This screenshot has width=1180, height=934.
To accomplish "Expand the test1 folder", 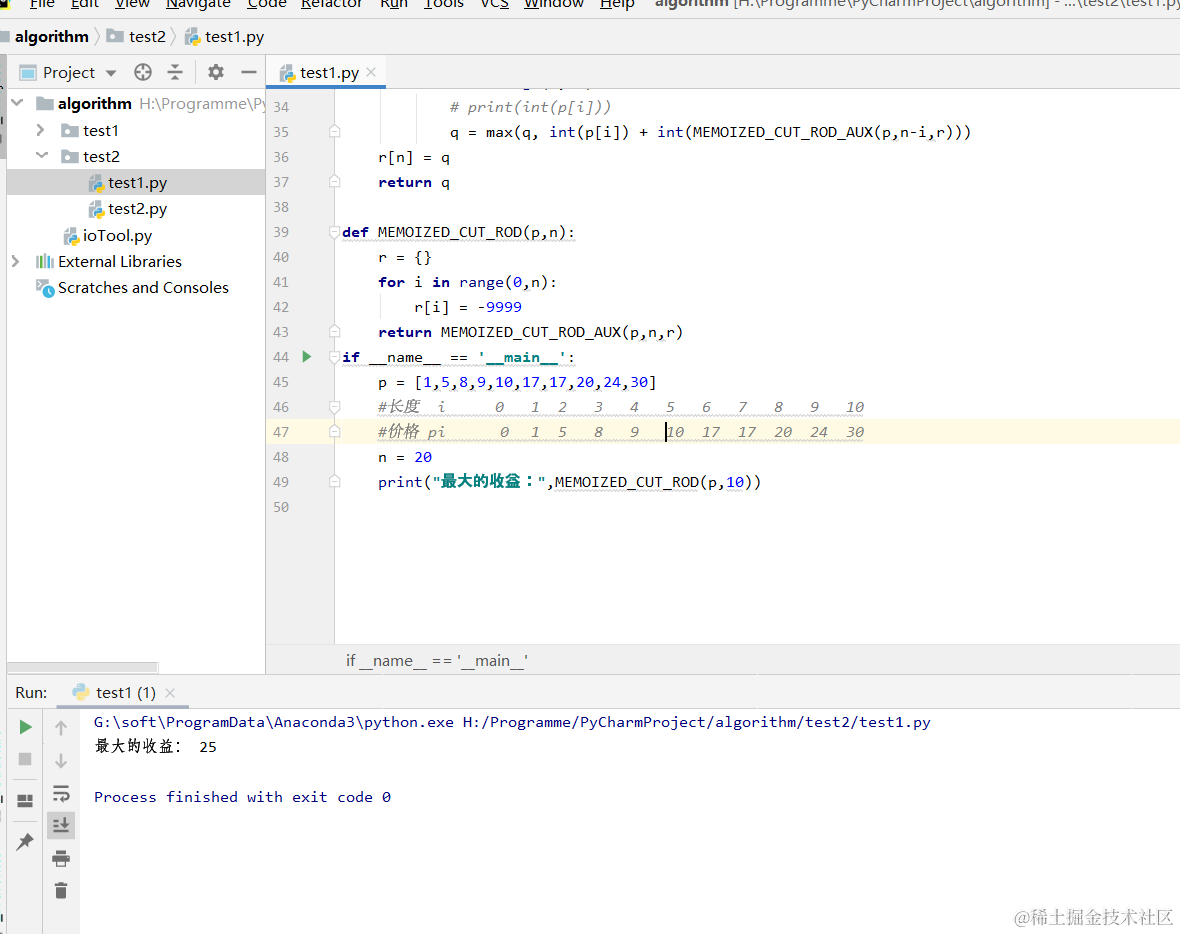I will tap(41, 130).
